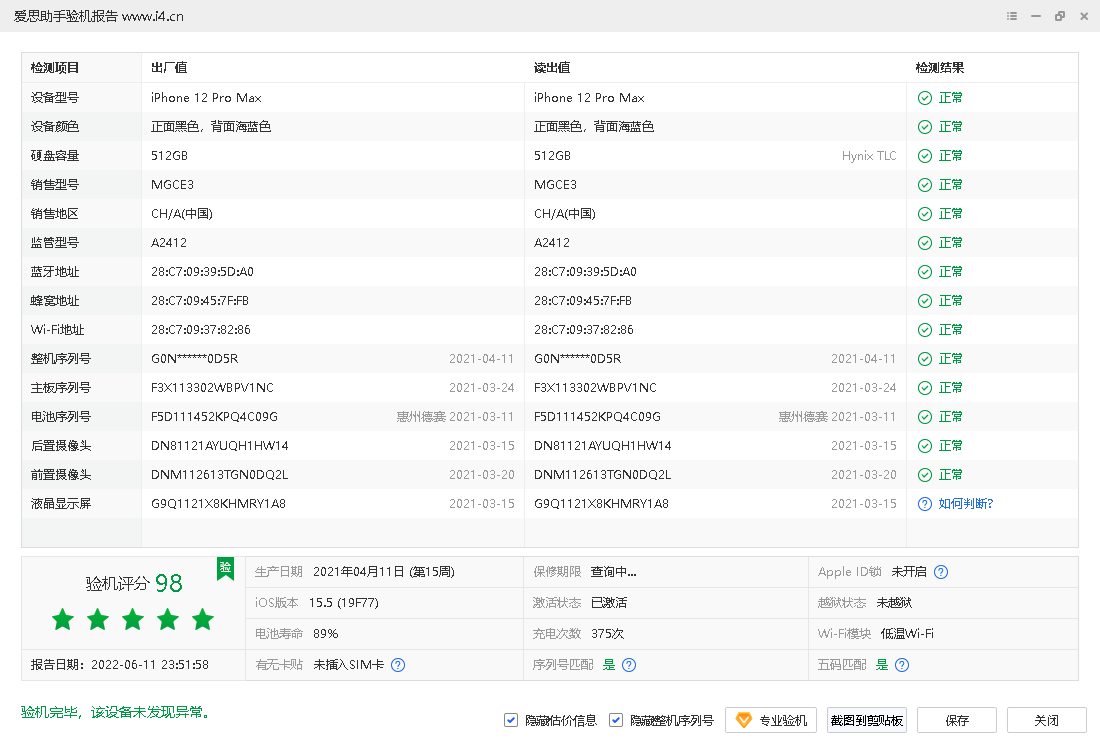This screenshot has width=1100, height=749.
Task: Select report date 2022-06-11 23:51:58
Action: [150, 665]
